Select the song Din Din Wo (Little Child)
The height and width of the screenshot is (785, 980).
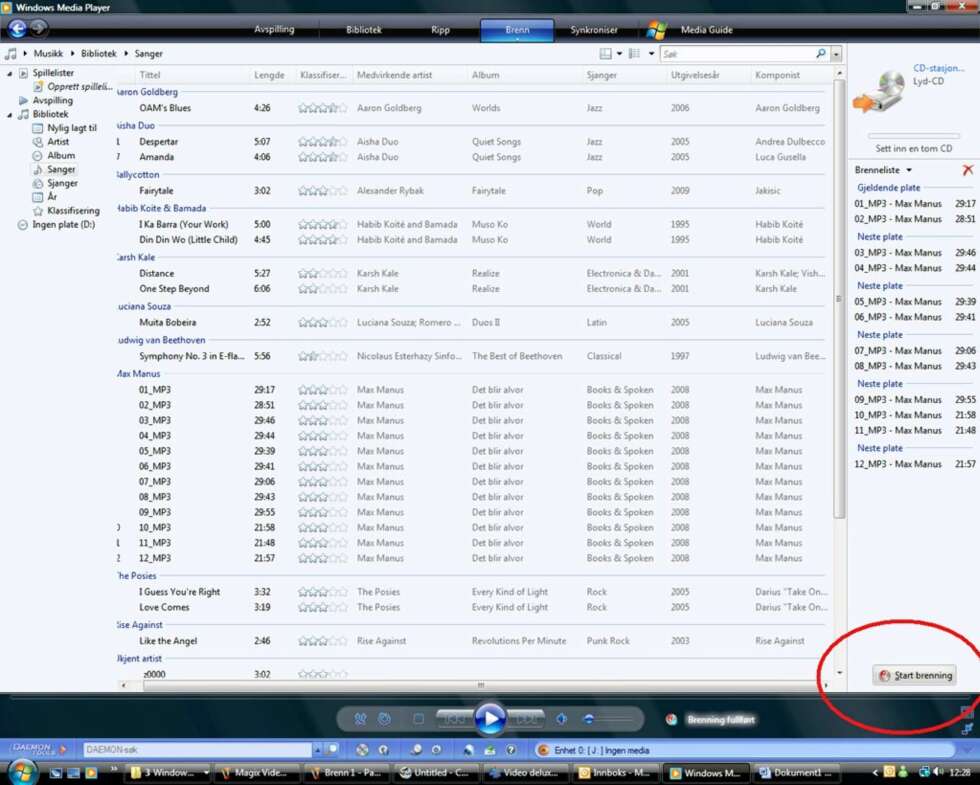188,240
